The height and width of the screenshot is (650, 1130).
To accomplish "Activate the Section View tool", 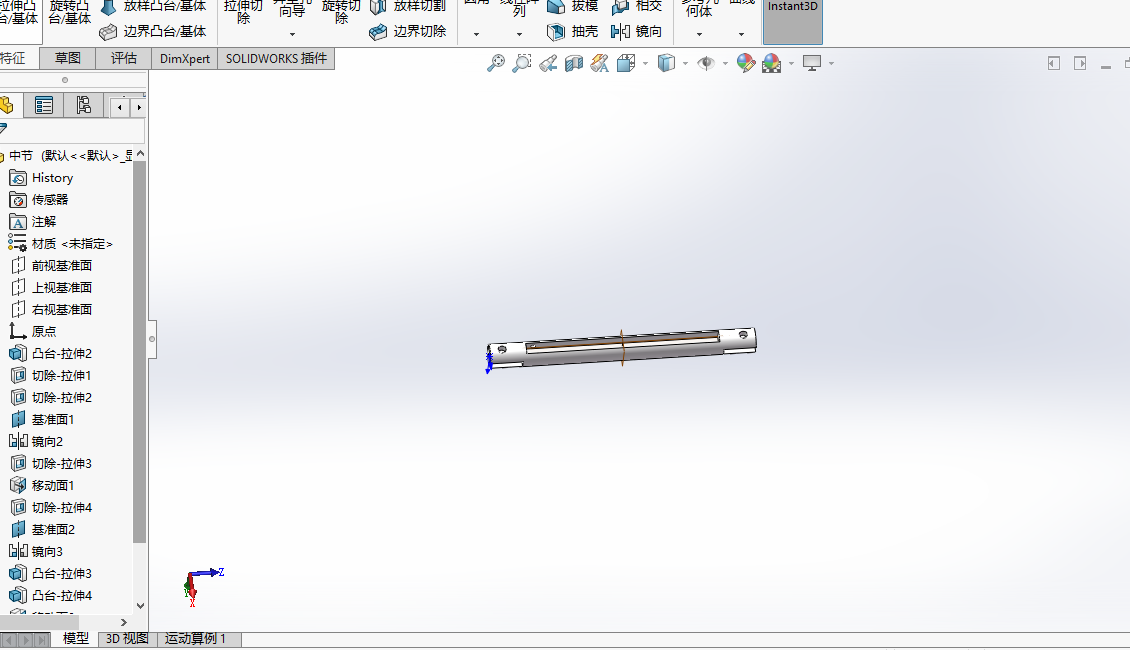I will point(574,63).
